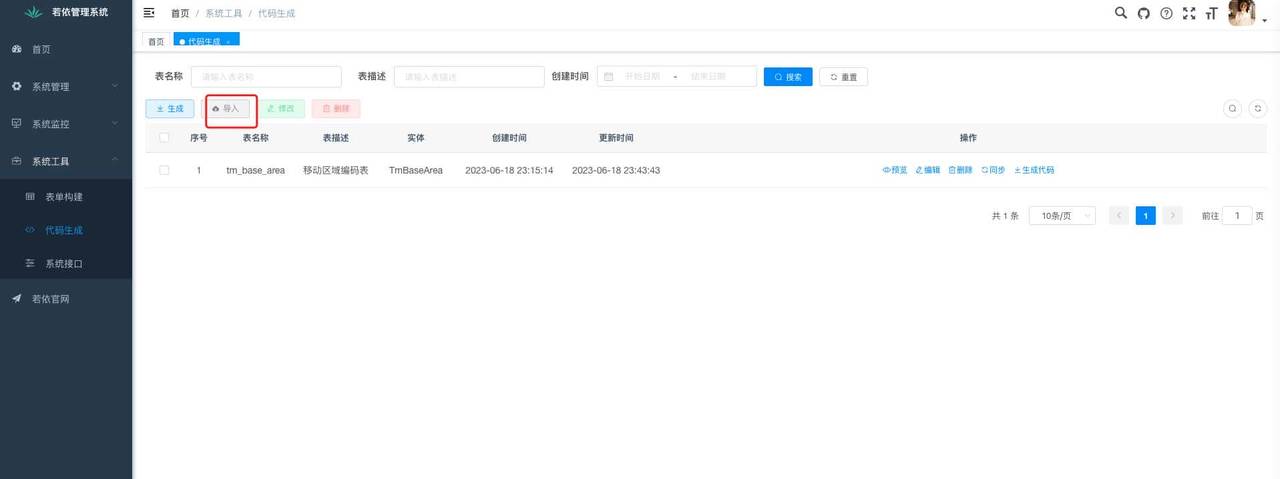Click 预览 for tm_base_area
The width and height of the screenshot is (1280, 479).
click(895, 170)
